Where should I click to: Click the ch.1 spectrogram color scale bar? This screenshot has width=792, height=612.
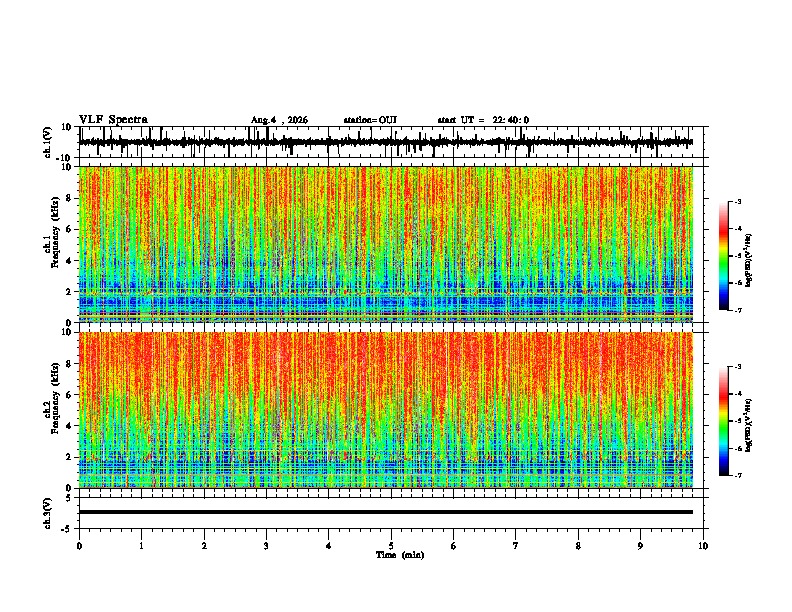click(x=723, y=256)
